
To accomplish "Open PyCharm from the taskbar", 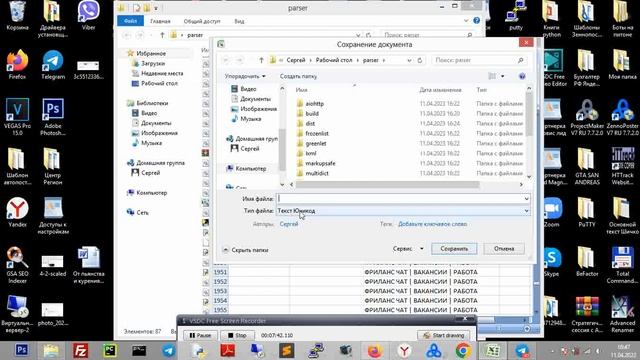I will (x=110, y=351).
